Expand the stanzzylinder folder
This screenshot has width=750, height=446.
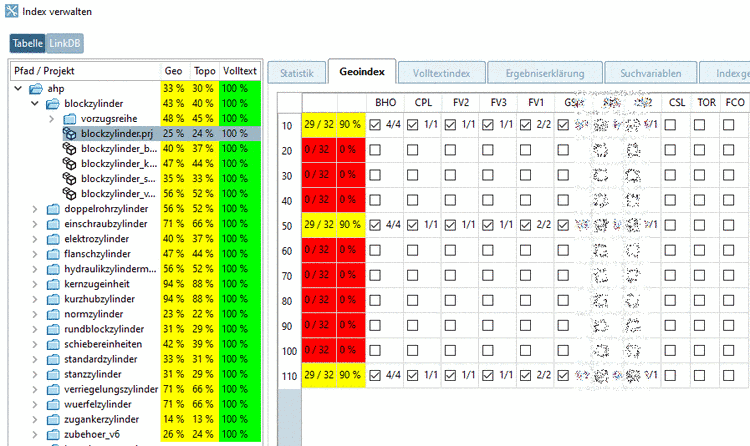pos(35,374)
